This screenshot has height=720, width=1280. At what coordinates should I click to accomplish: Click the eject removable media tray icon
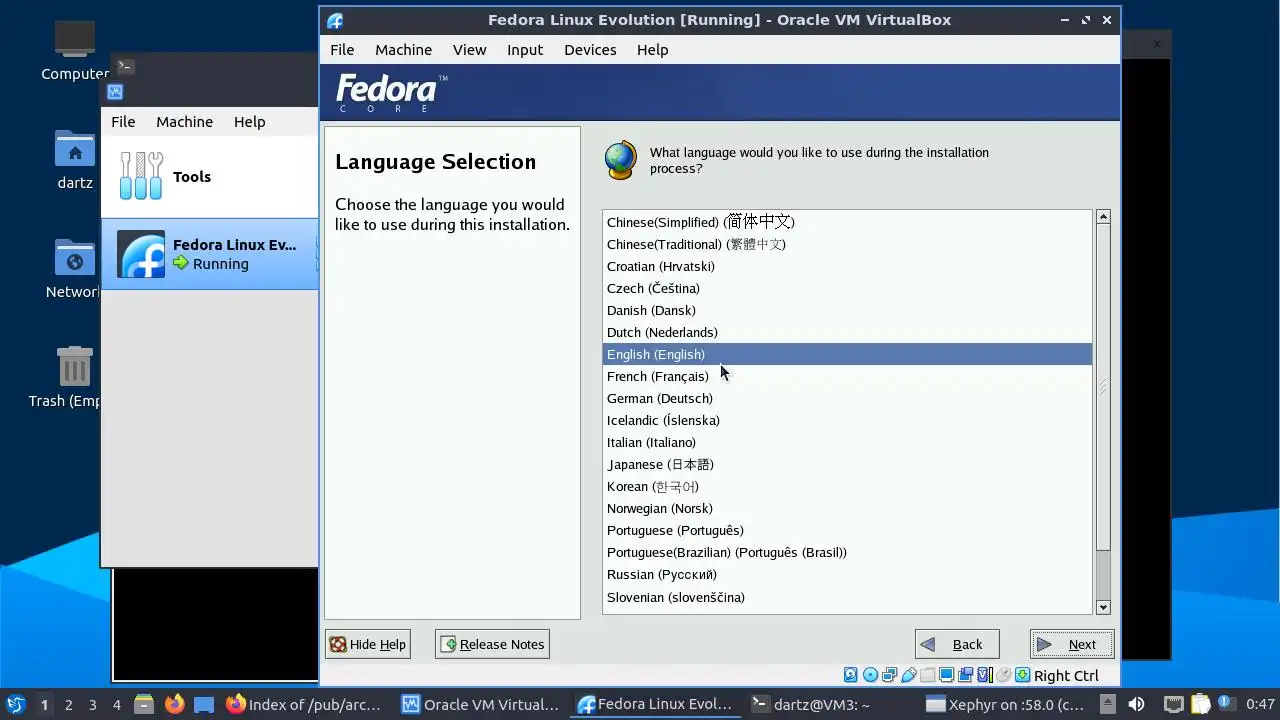pos(1108,704)
